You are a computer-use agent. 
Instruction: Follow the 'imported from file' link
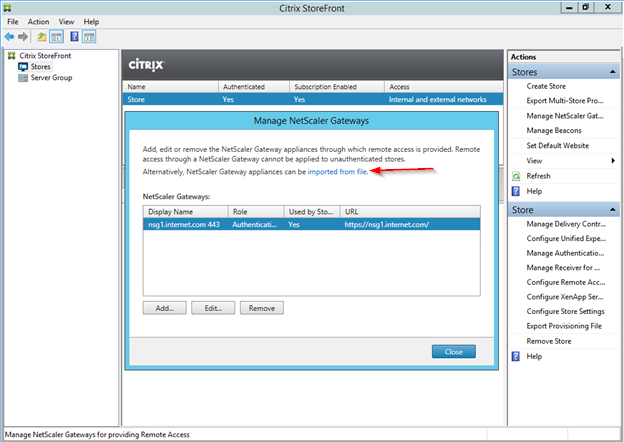(338, 172)
